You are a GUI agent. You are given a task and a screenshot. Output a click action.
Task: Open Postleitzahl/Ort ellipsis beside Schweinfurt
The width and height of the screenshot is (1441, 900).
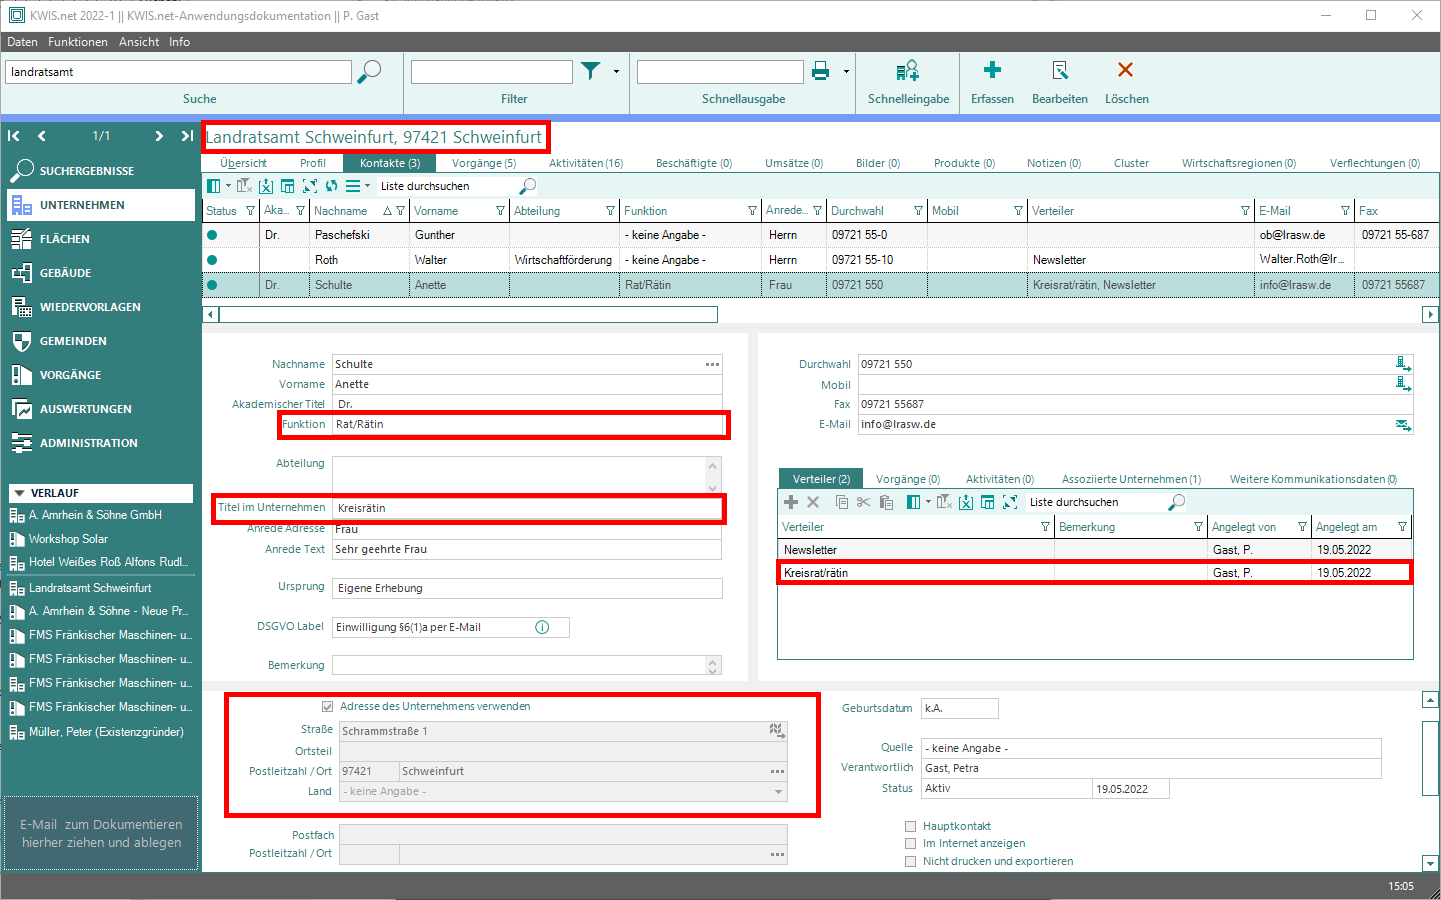(777, 772)
